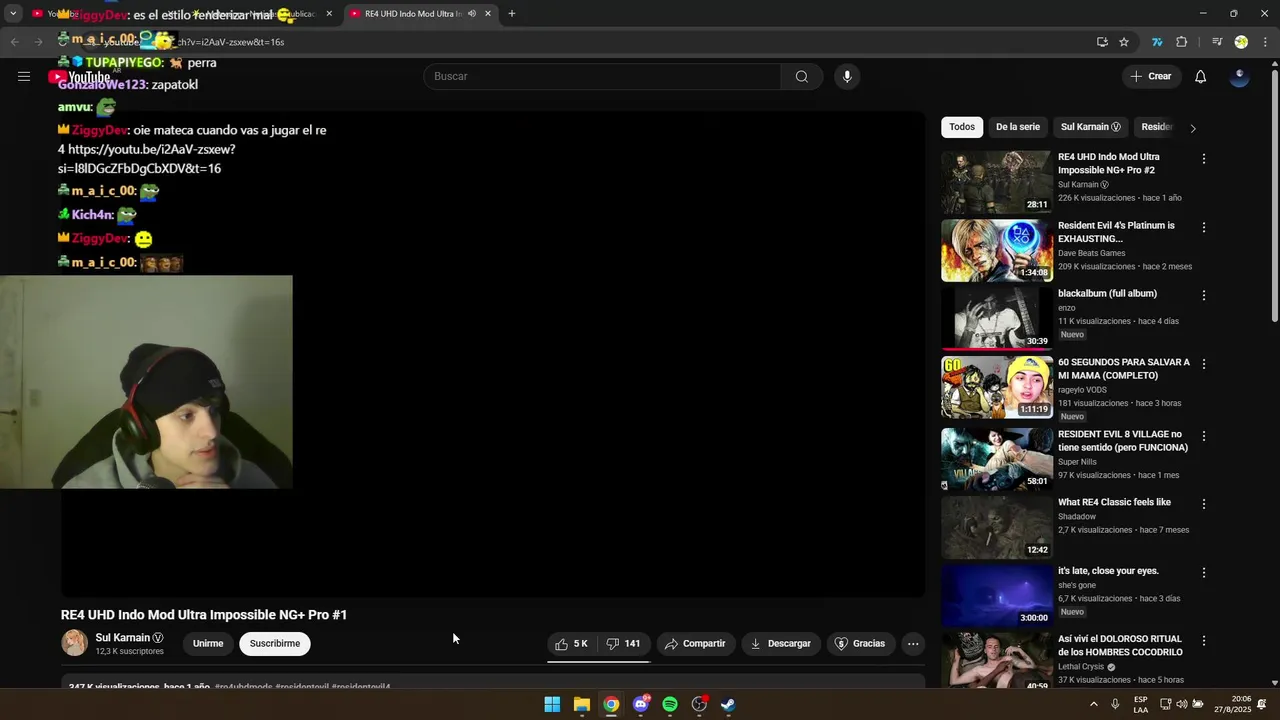Select the Sul Karnain filter chip
This screenshot has width=1280, height=720.
1090,127
